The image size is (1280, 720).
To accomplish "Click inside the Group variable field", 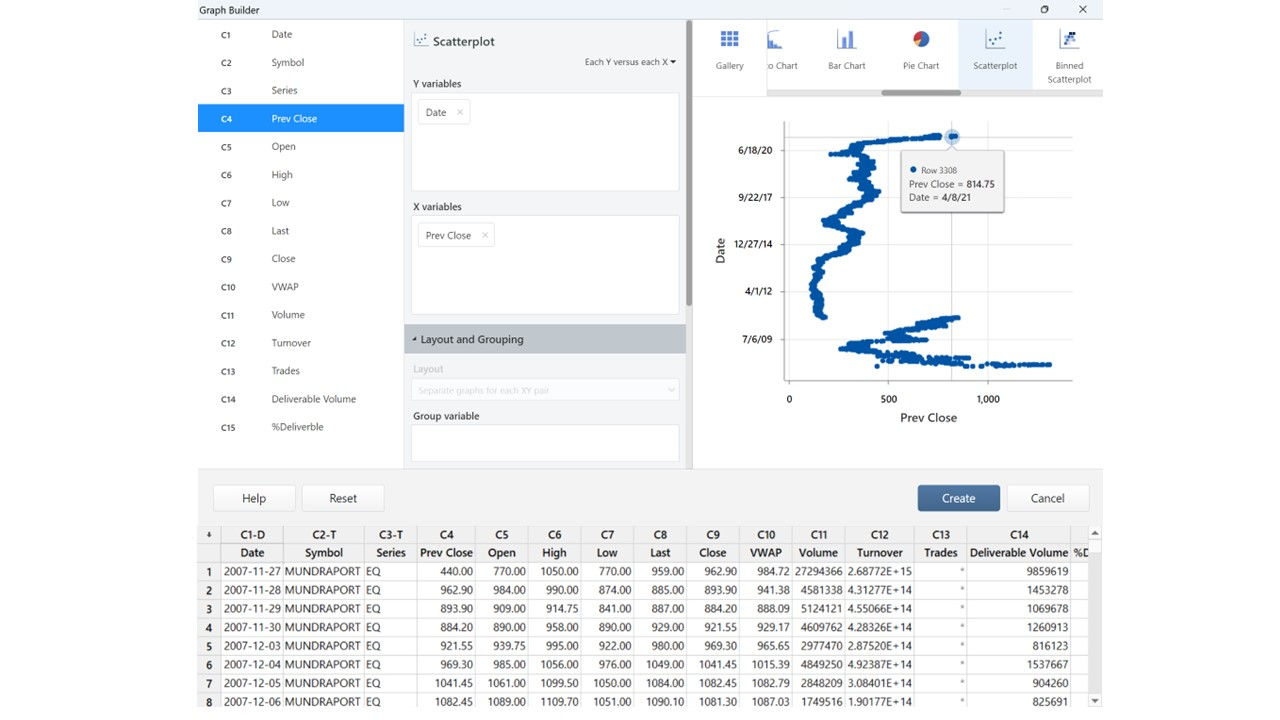I will [x=544, y=441].
